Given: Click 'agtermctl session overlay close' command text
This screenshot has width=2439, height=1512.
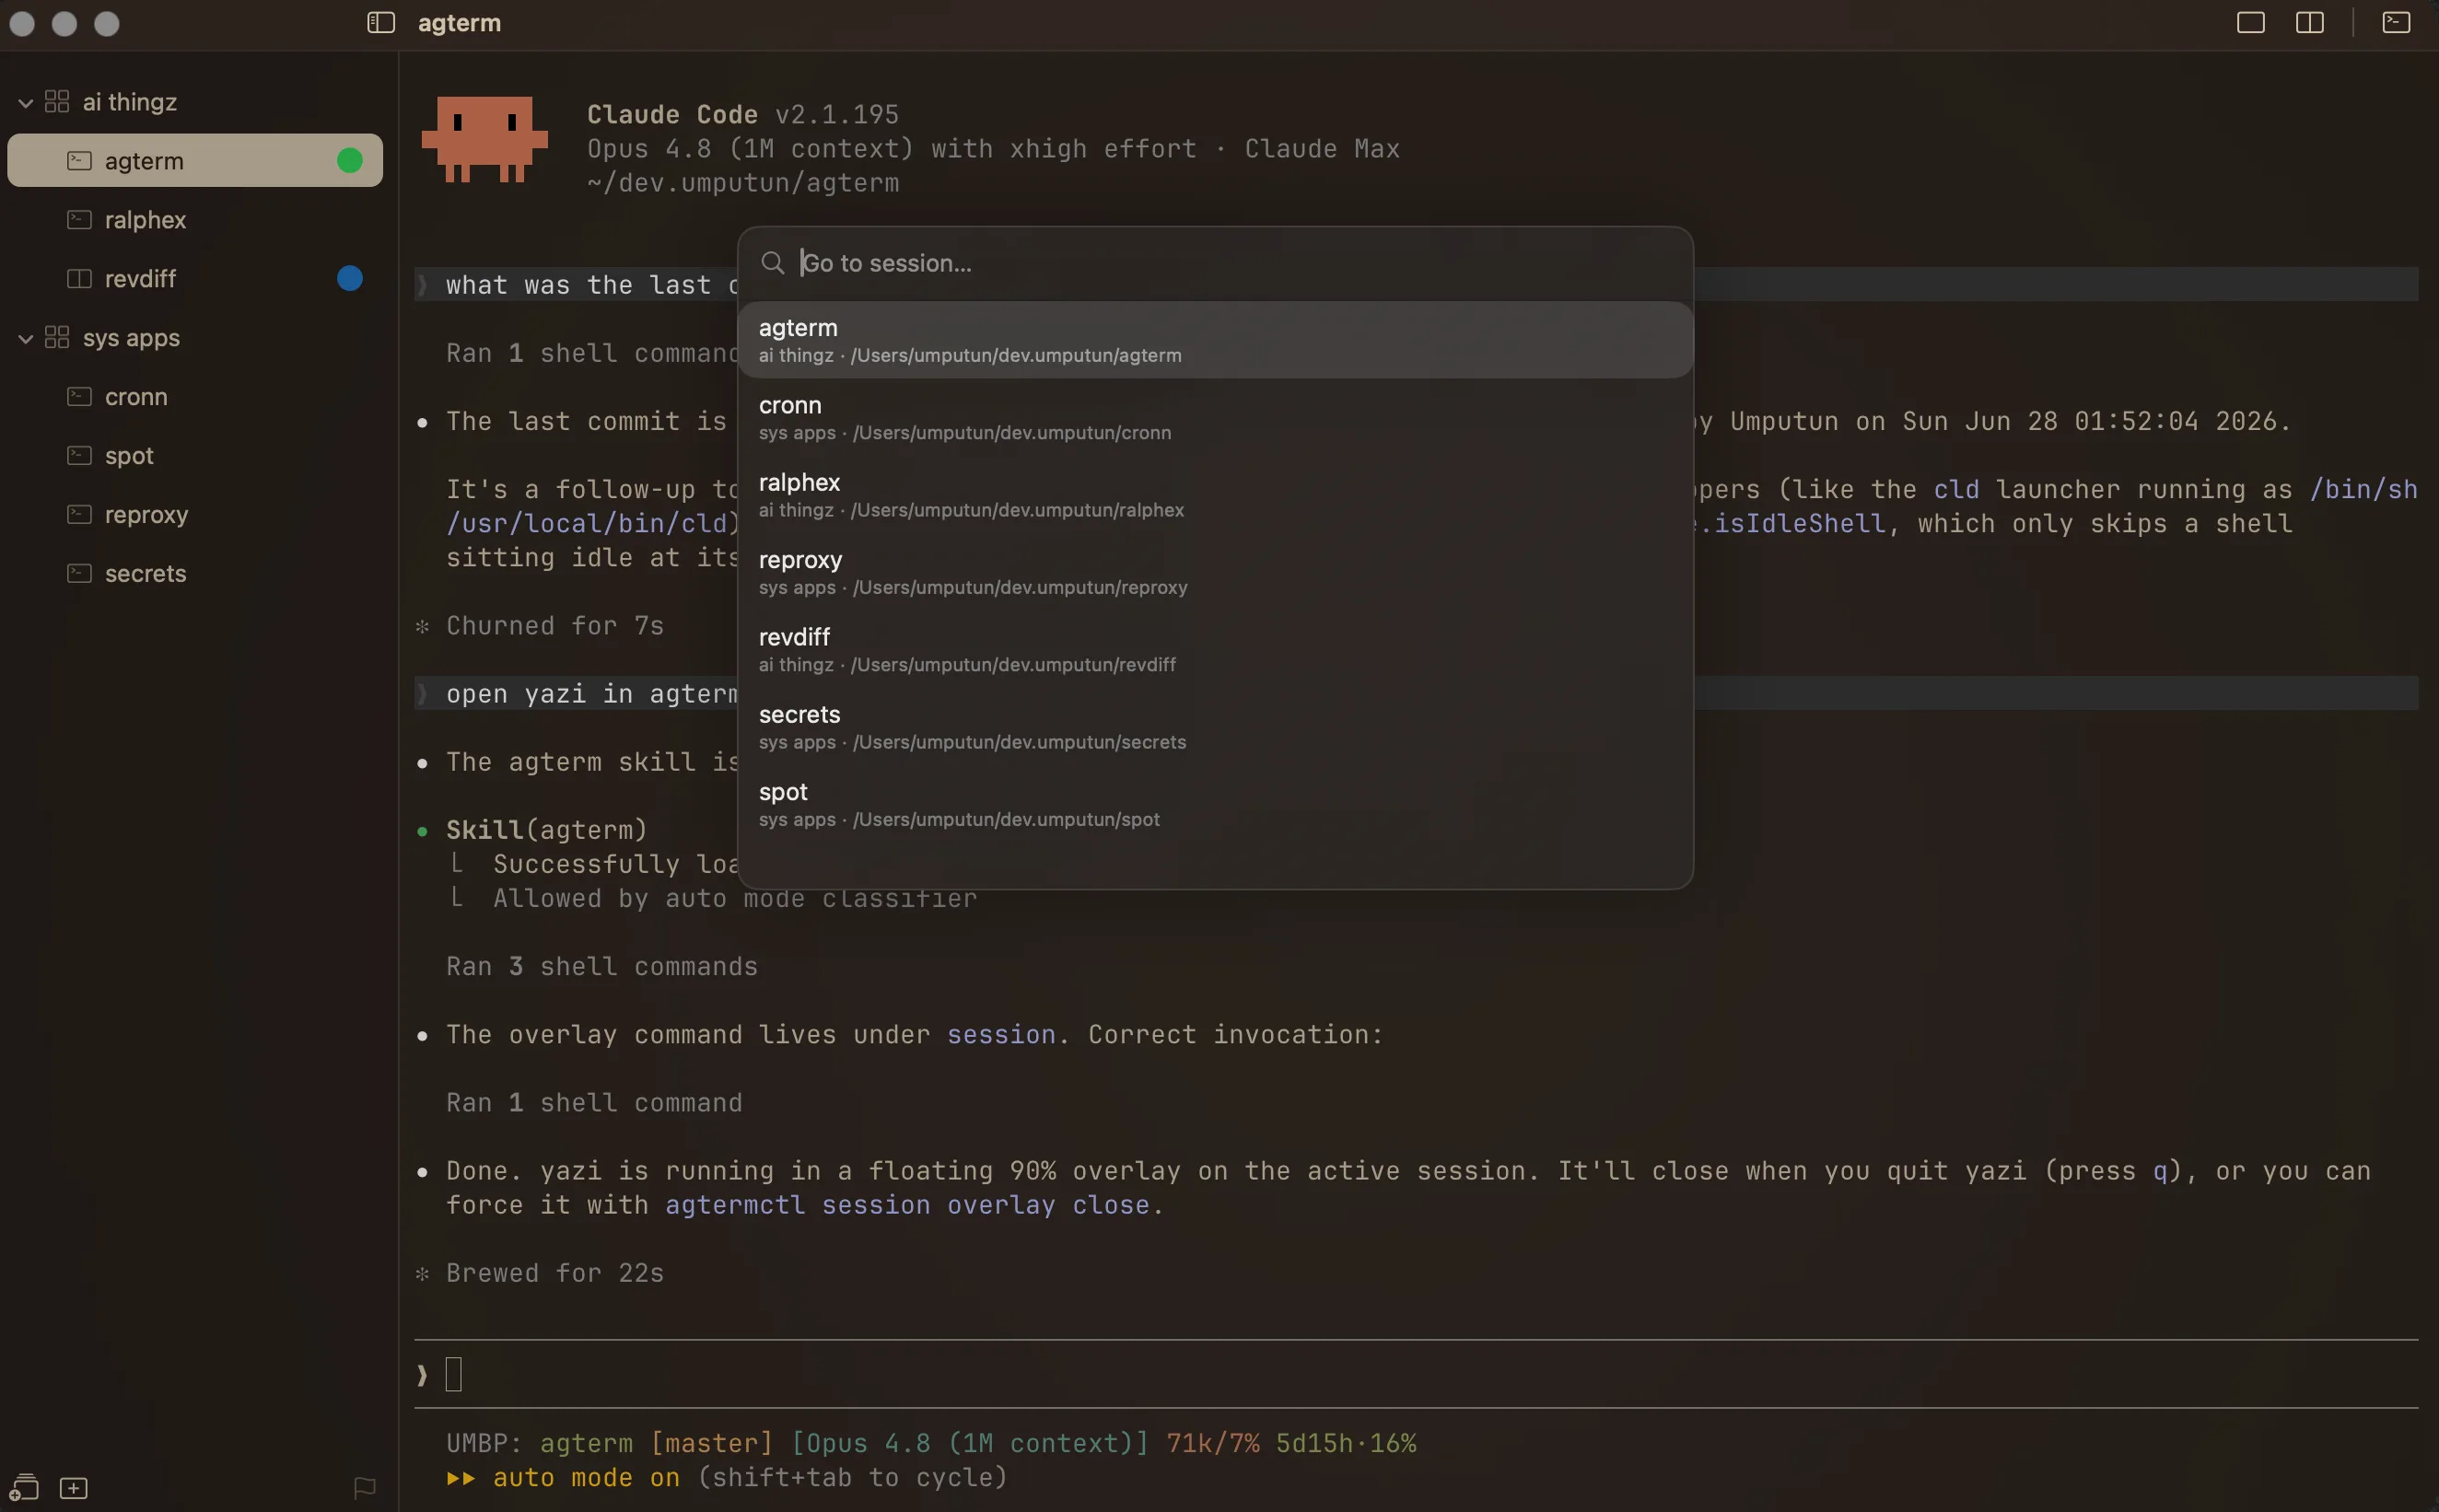Looking at the screenshot, I should [x=907, y=1204].
